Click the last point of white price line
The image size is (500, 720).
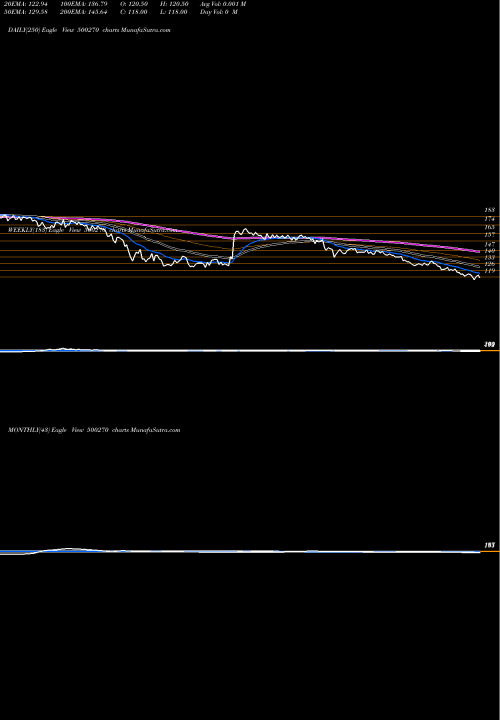(x=480, y=277)
